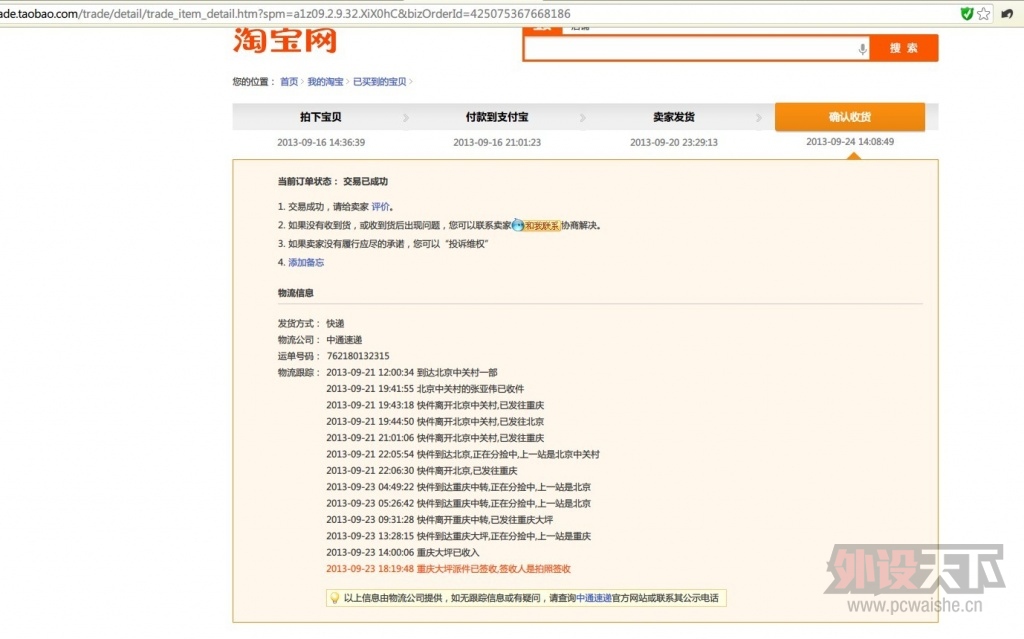Open the 首页 breadcrumb link

tap(289, 82)
